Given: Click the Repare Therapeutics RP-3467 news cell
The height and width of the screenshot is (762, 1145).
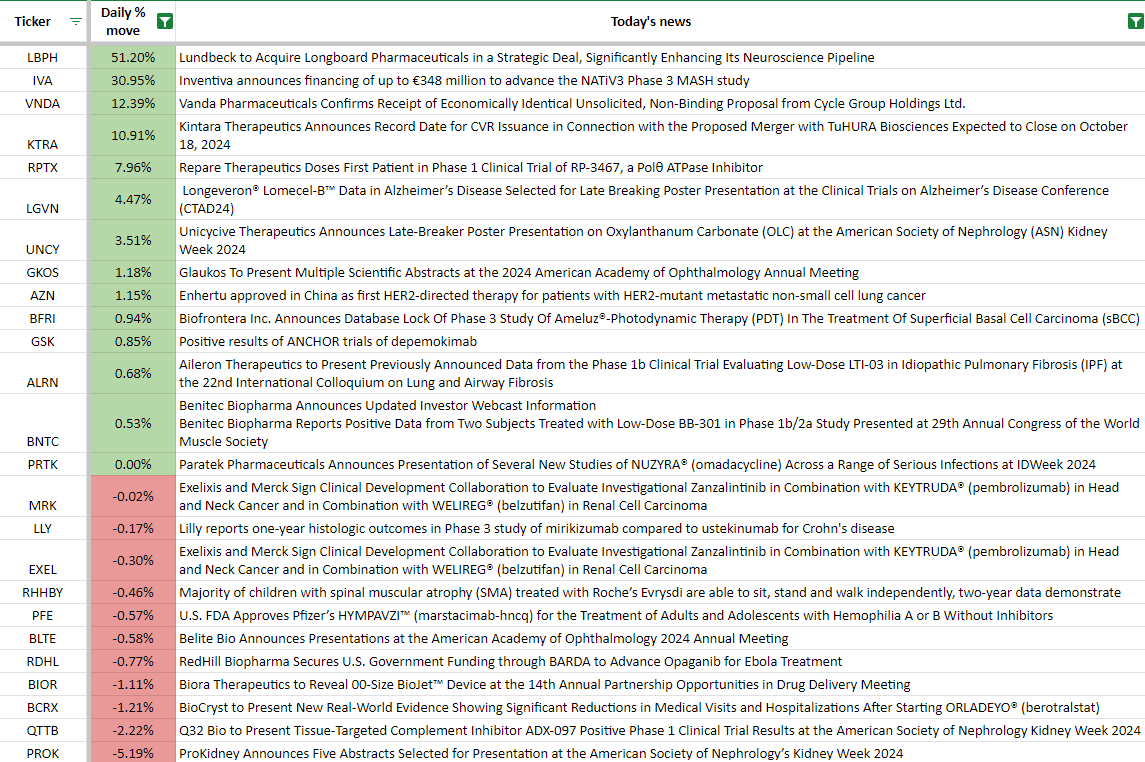Looking at the screenshot, I should tap(660, 167).
